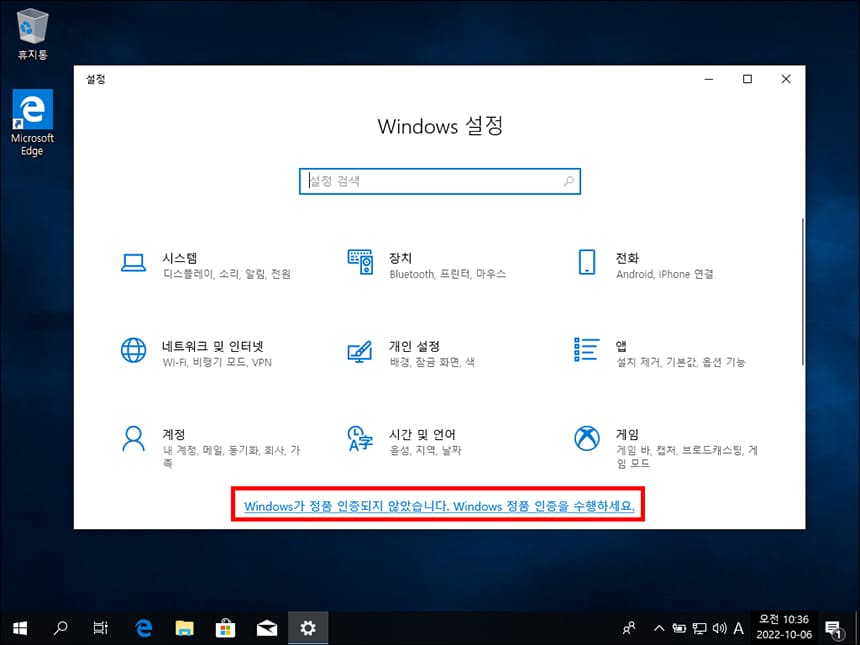
Task: Click the Settings gear on the taskbar
Action: tap(308, 628)
